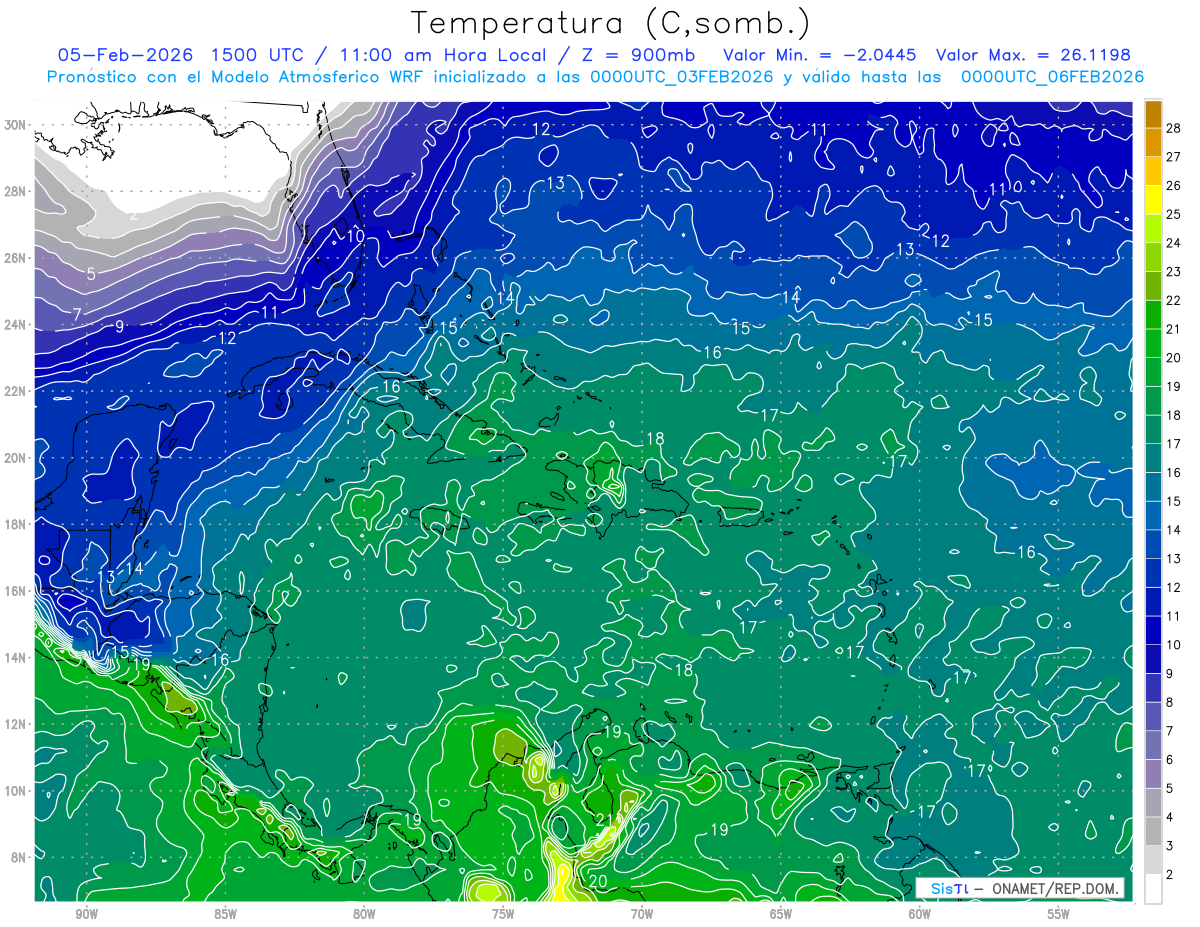Click the "60W" longitude axis label
The height and width of the screenshot is (927, 1200).
coord(920,914)
